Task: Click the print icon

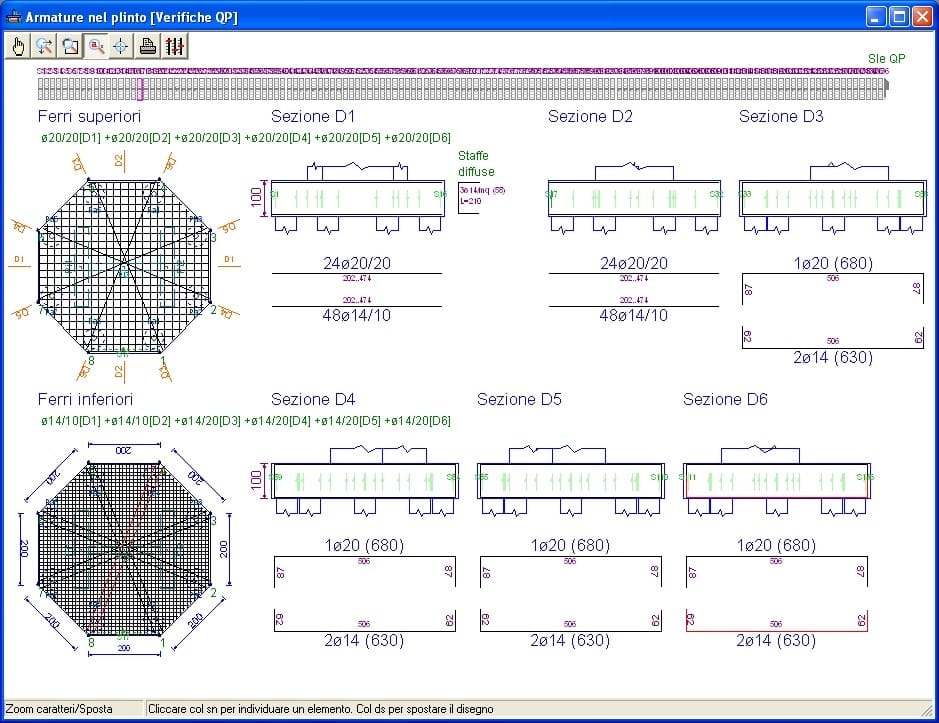Action: tap(148, 46)
